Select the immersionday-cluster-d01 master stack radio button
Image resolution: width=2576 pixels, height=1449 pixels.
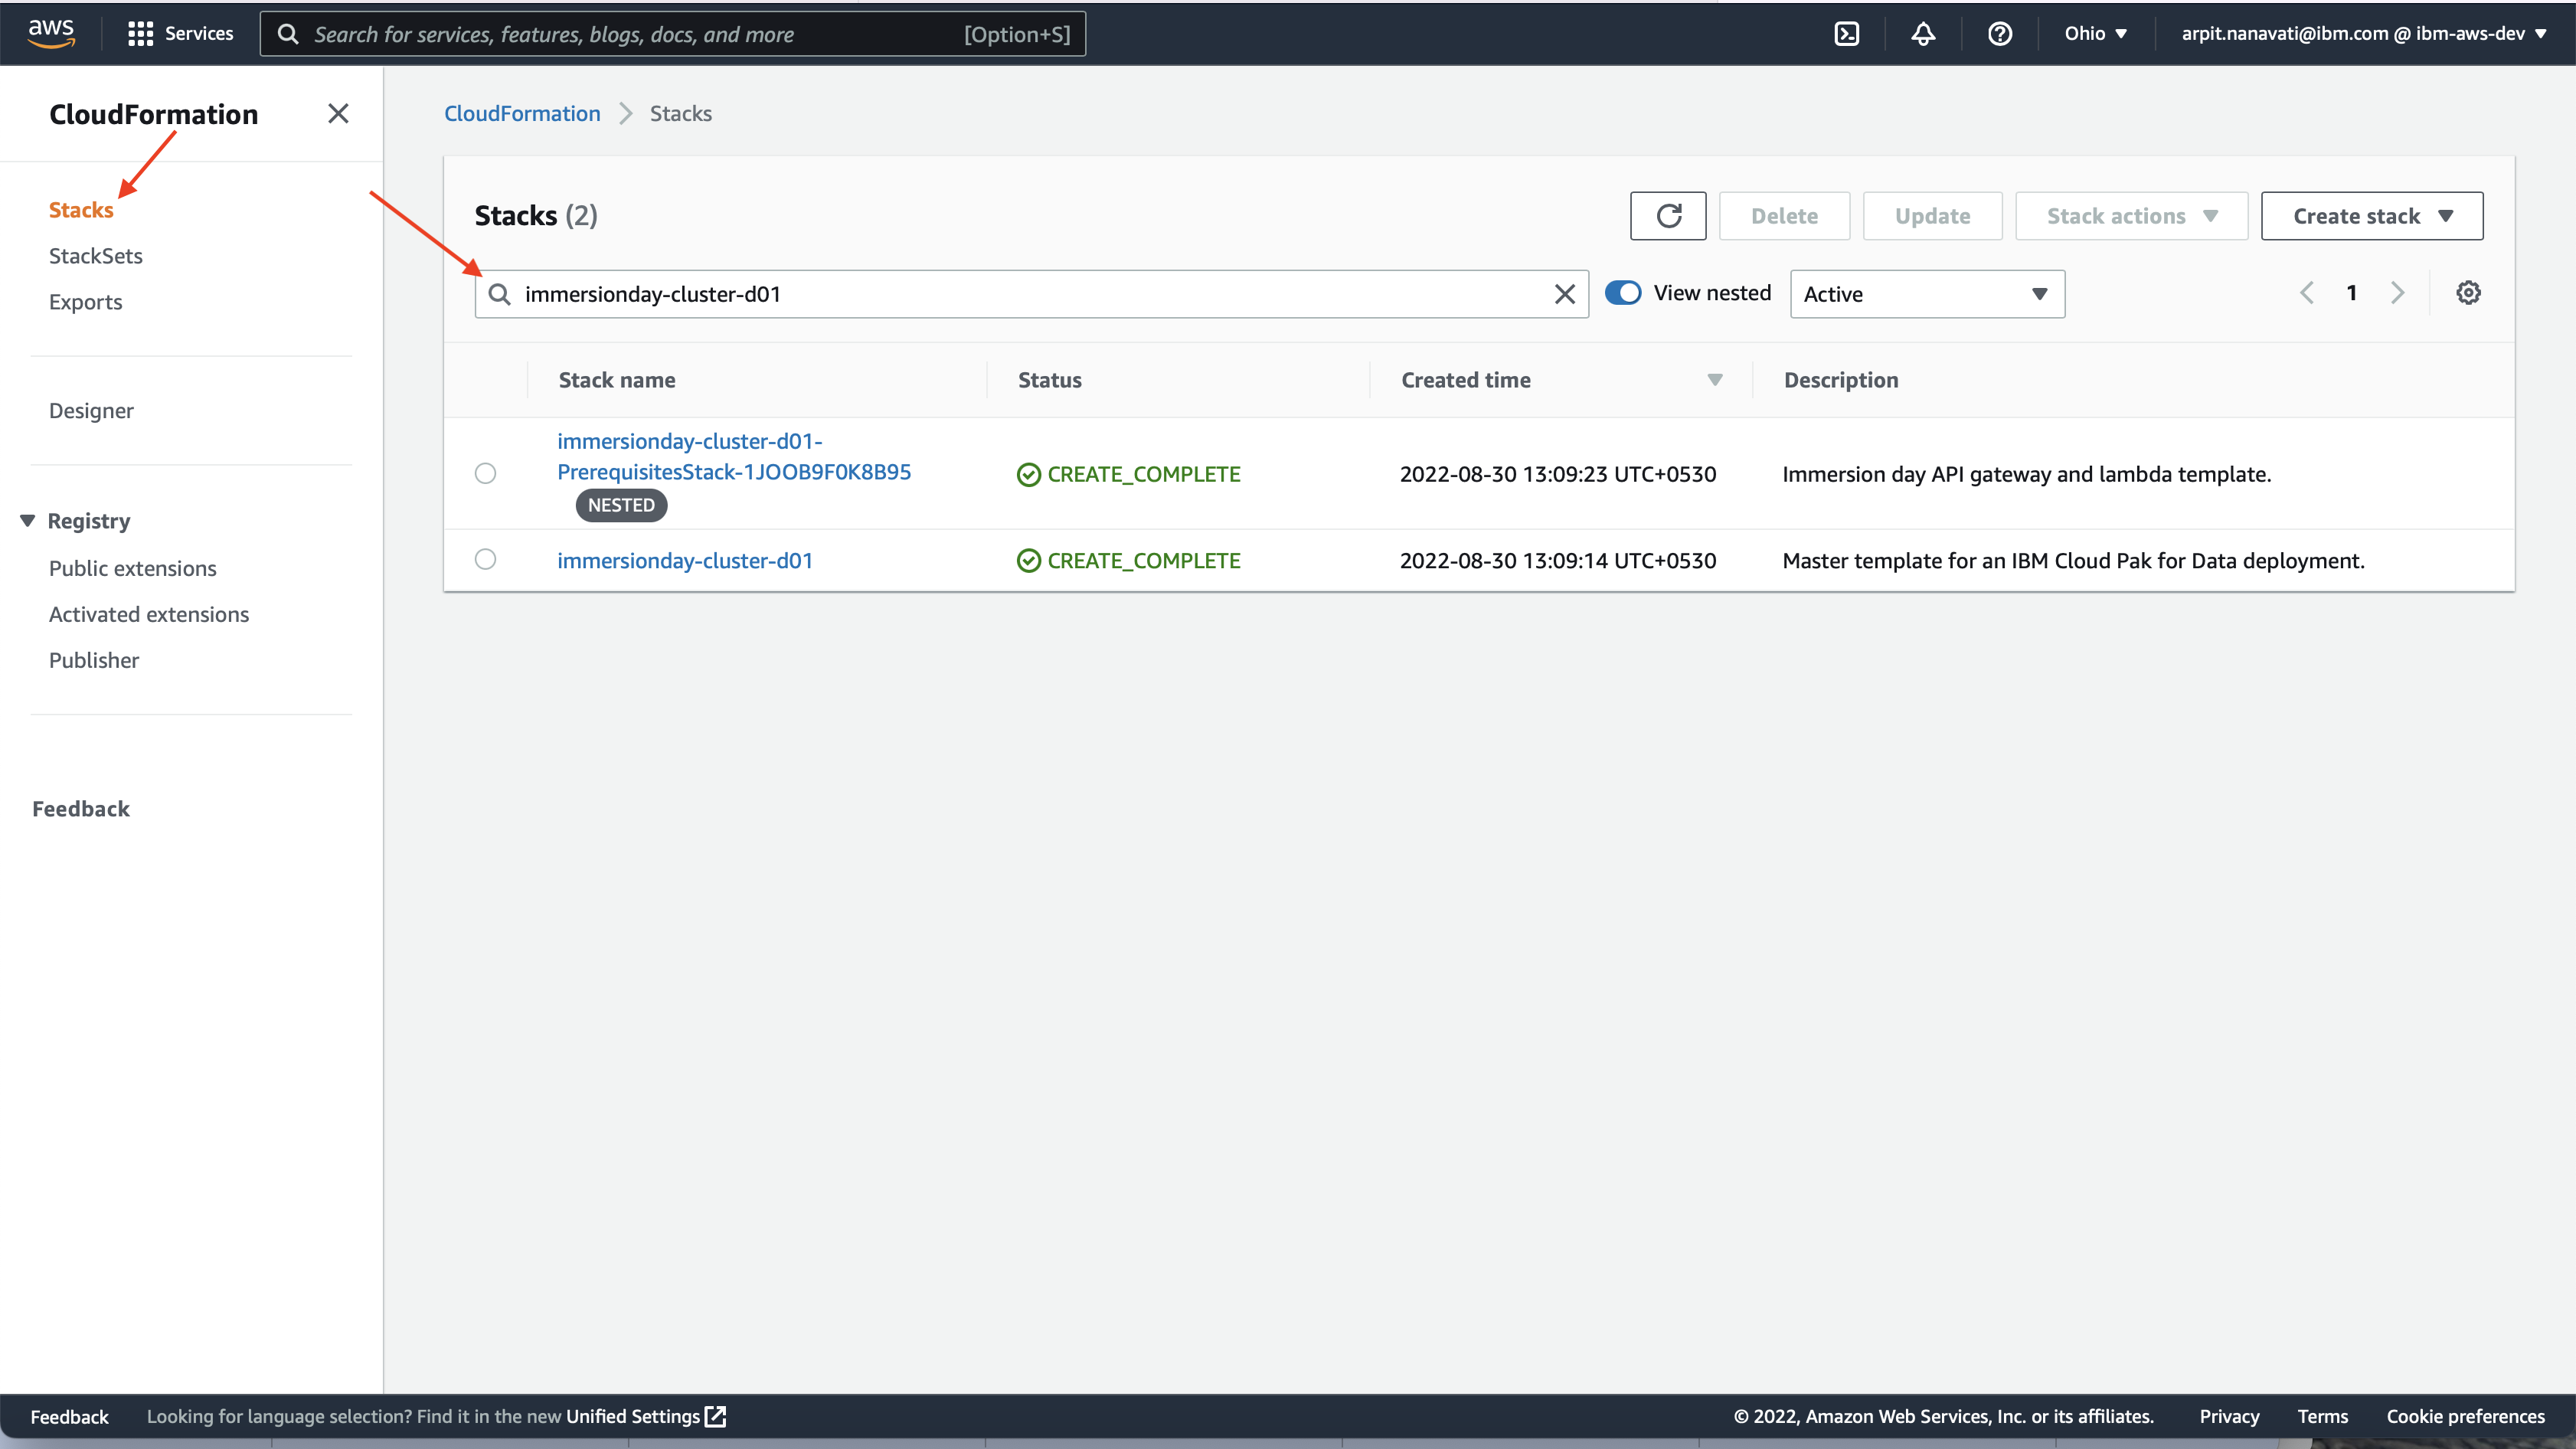point(485,559)
